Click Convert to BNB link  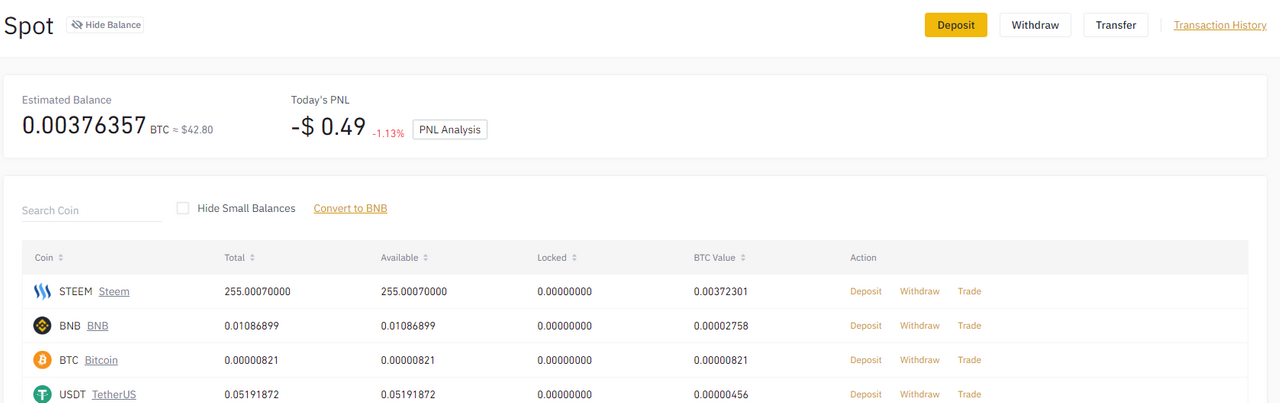click(x=350, y=208)
